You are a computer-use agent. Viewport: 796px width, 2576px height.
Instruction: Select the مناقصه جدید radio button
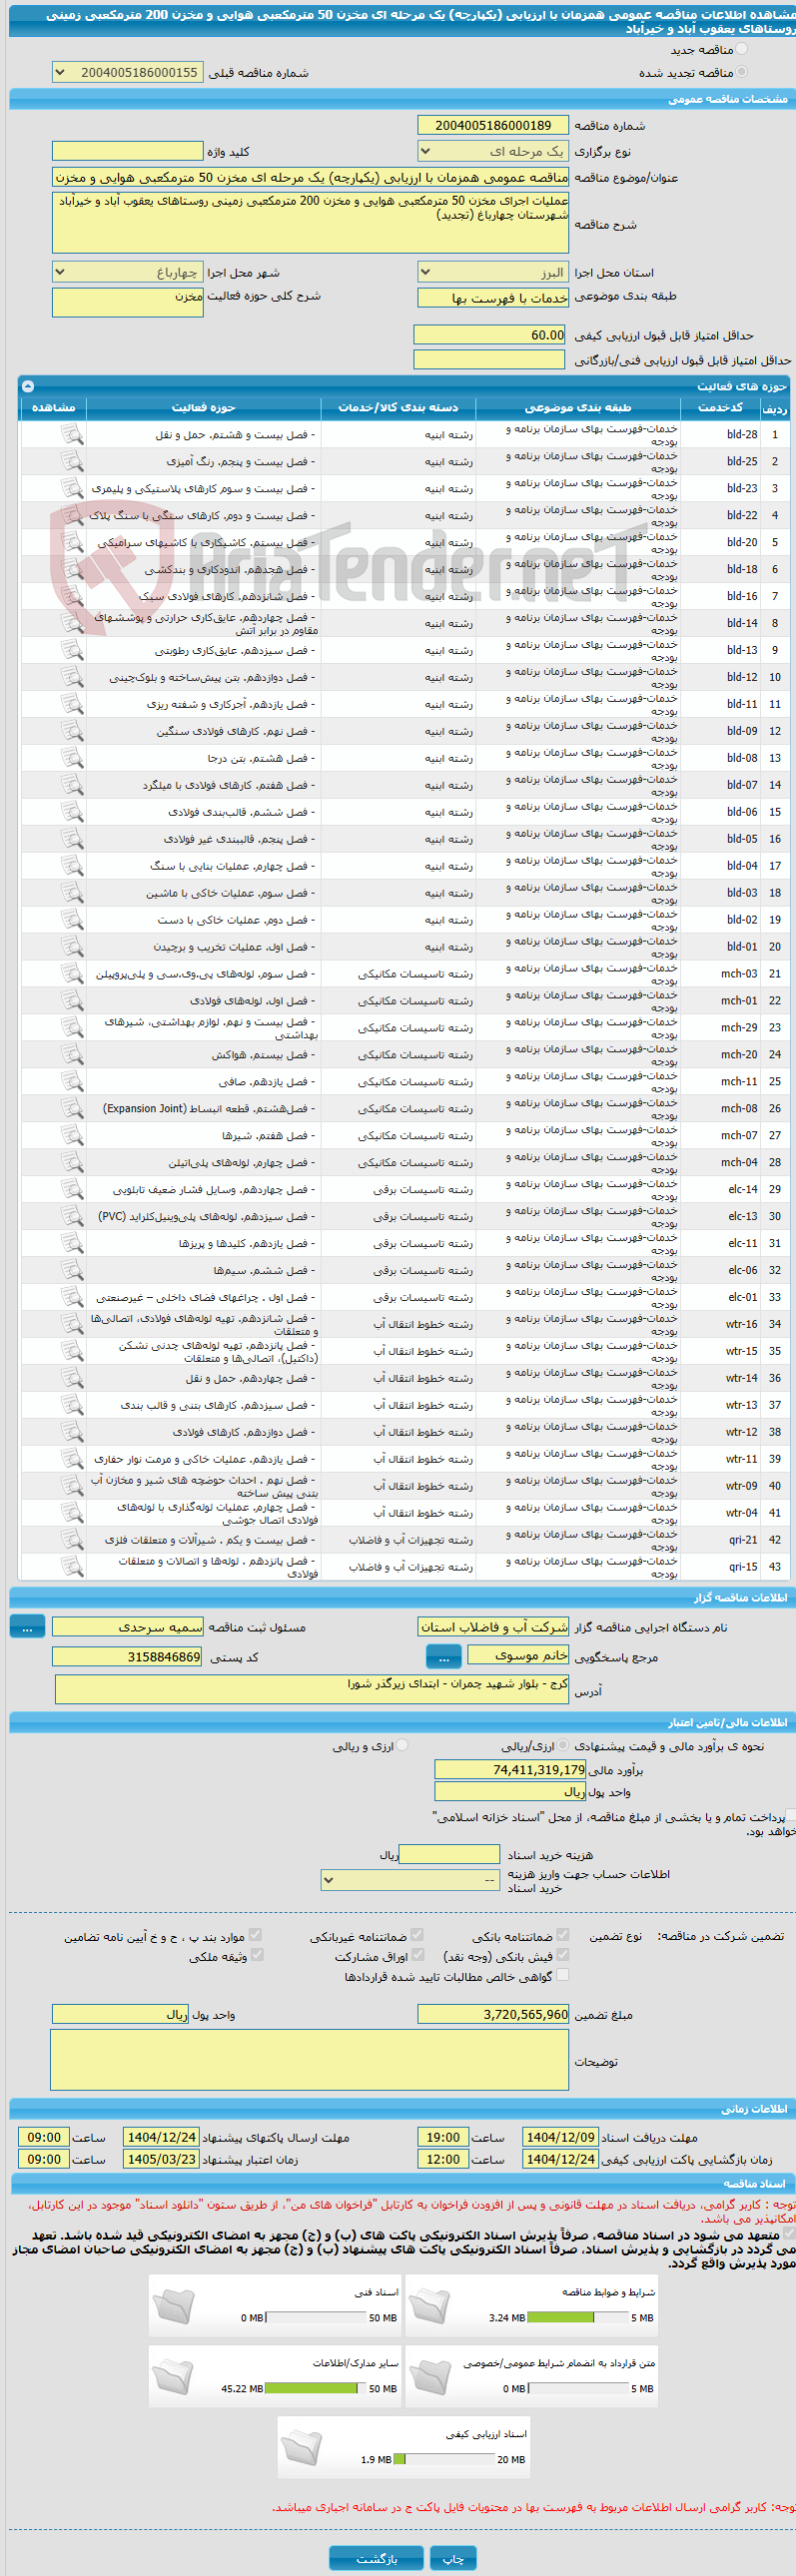741,49
